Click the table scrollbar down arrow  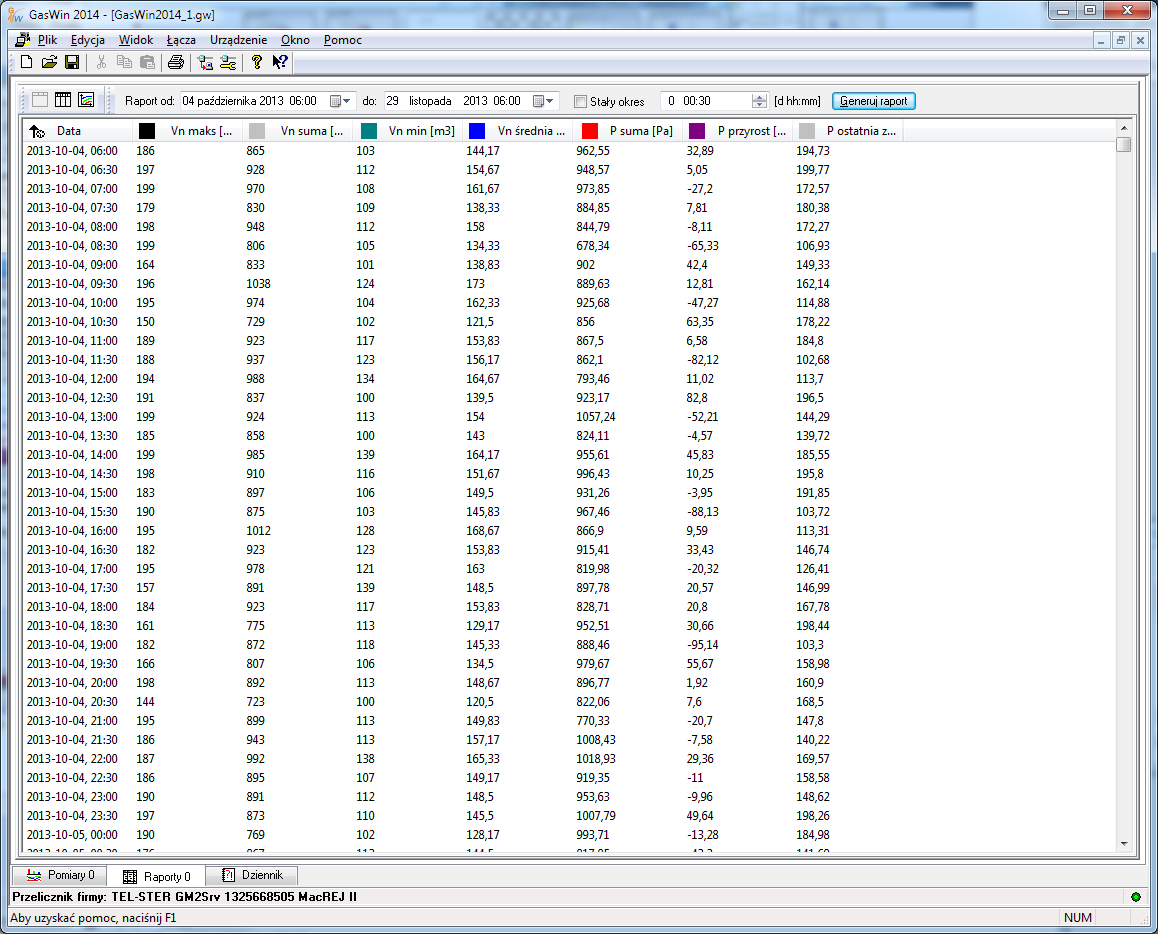tap(1124, 844)
